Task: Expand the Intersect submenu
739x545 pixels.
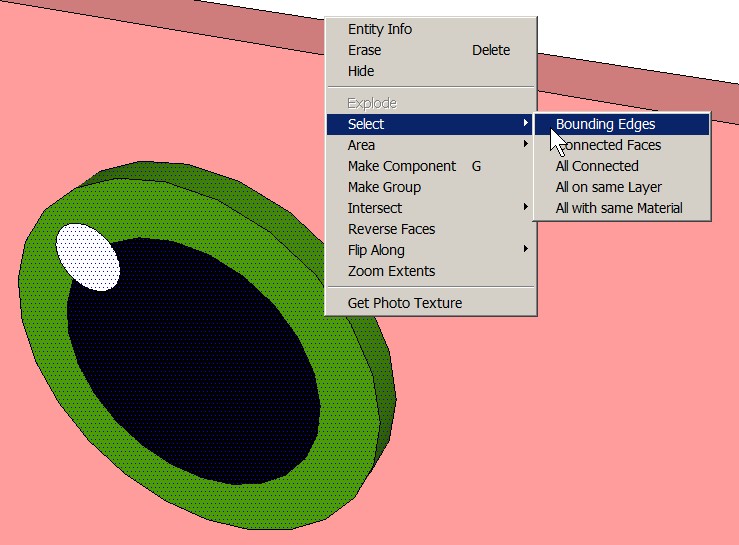Action: [x=375, y=208]
